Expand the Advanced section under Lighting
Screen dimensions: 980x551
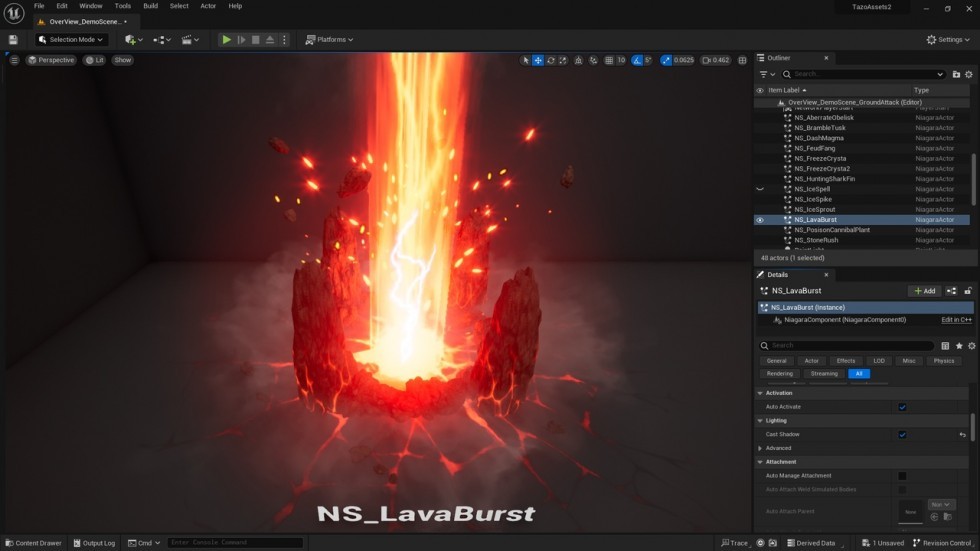(x=761, y=448)
